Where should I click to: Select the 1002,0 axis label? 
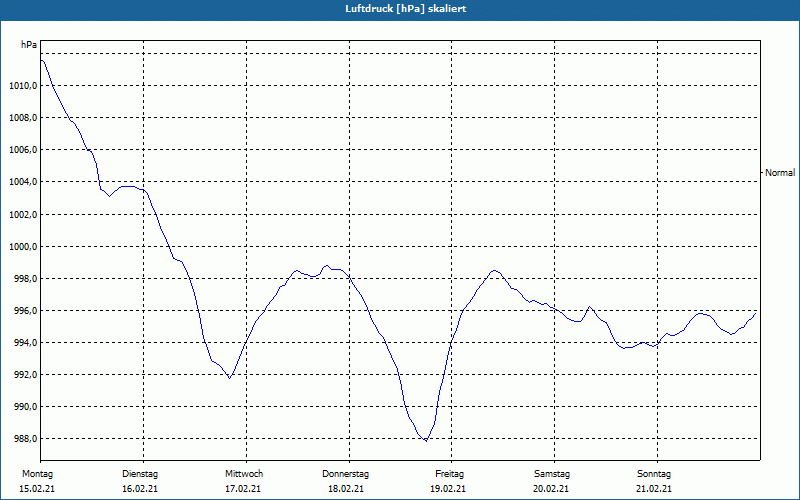point(23,214)
